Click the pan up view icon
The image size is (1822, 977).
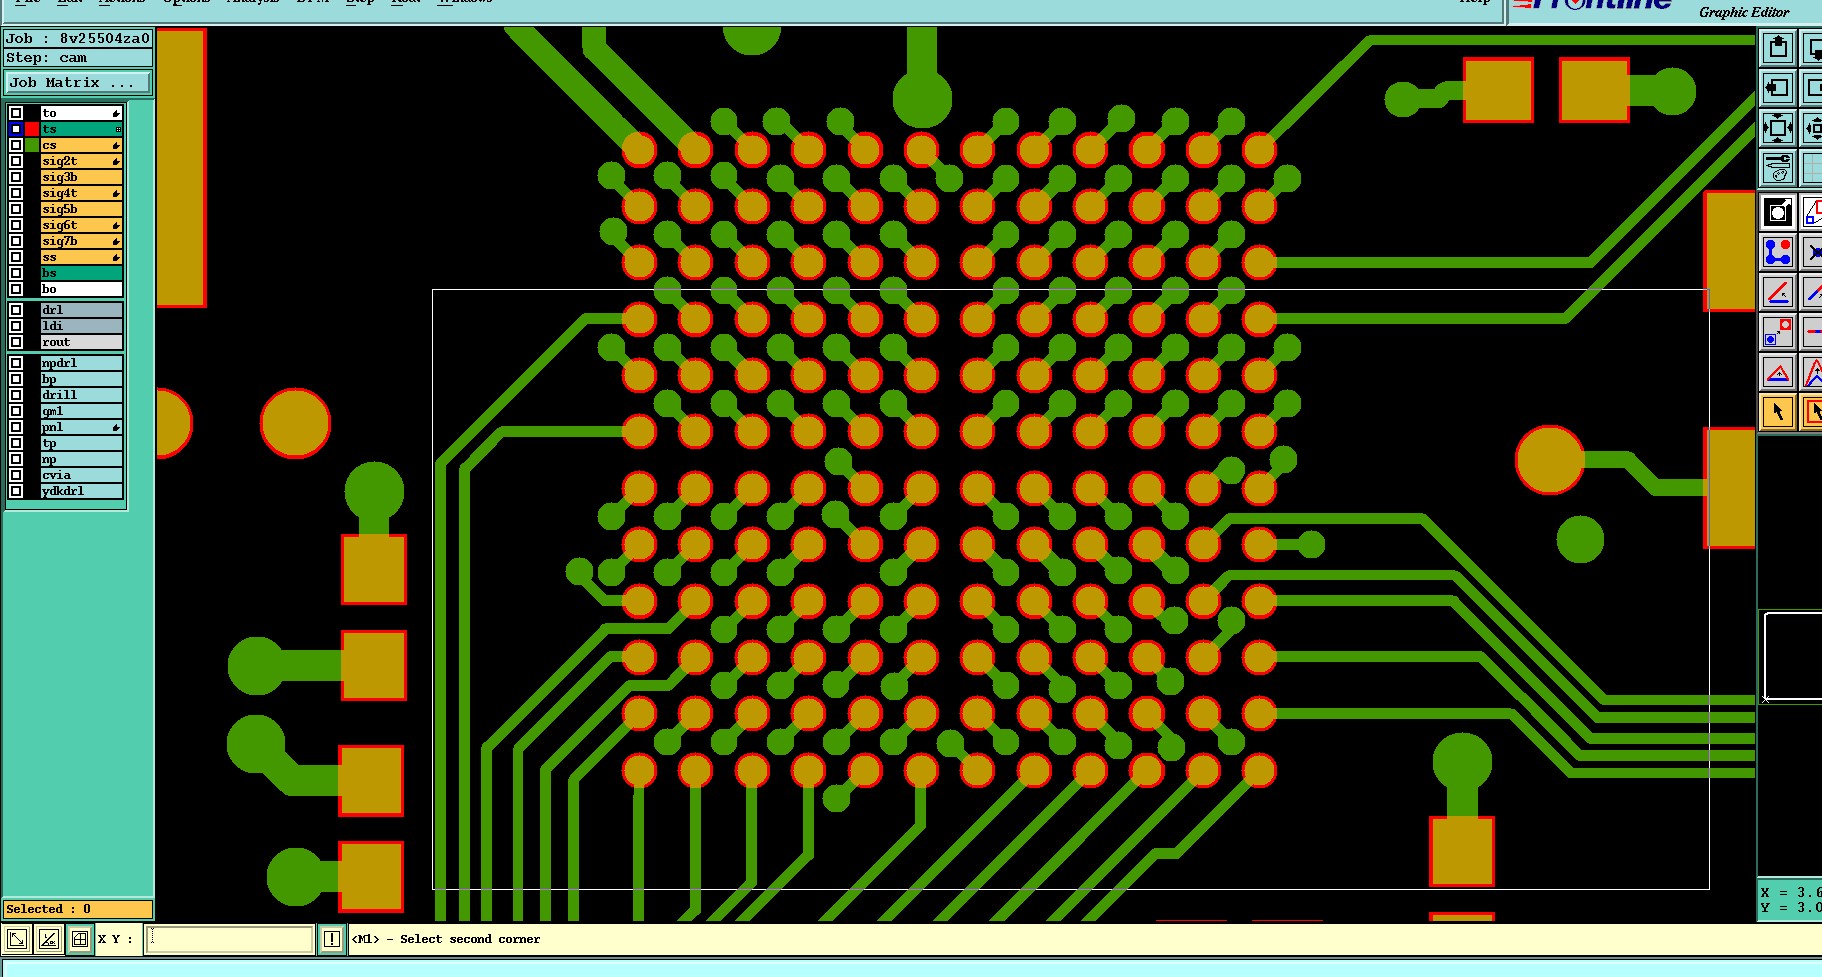1778,48
